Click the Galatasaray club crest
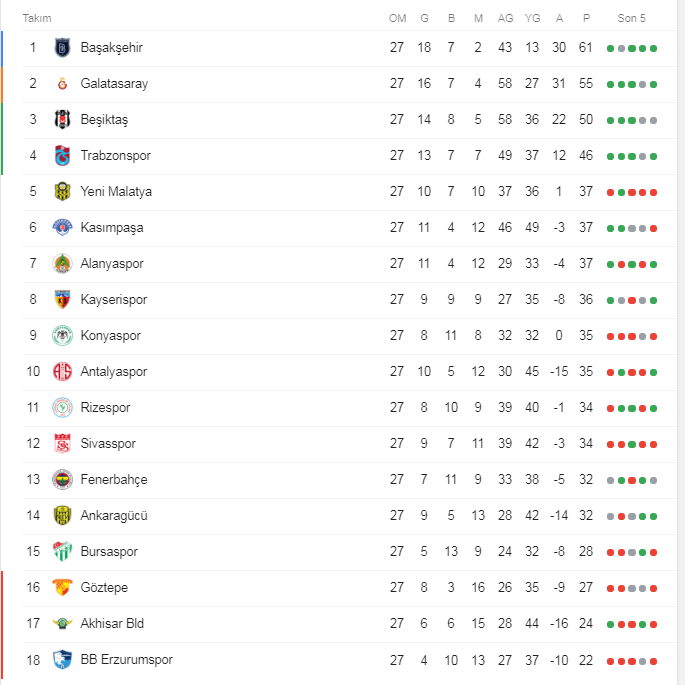 click(x=63, y=84)
